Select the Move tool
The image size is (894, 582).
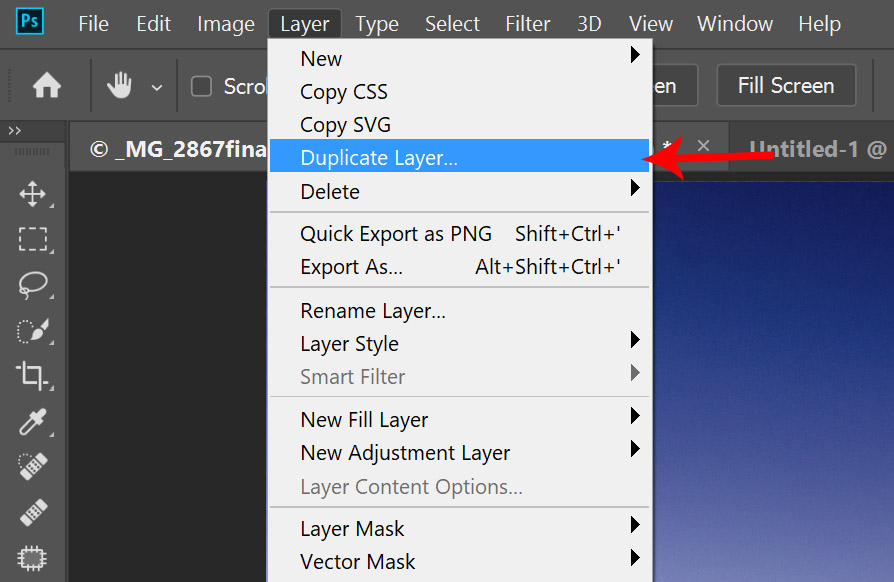(33, 194)
